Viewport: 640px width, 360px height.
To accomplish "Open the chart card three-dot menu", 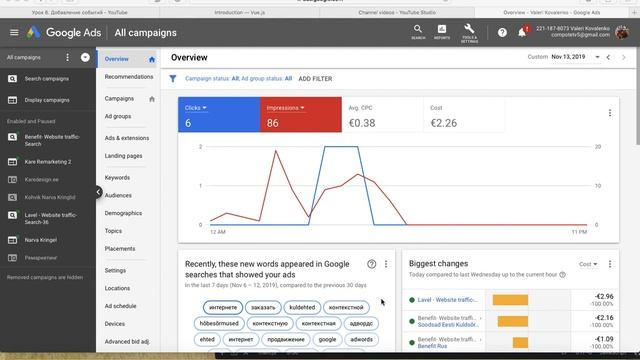I will point(609,113).
